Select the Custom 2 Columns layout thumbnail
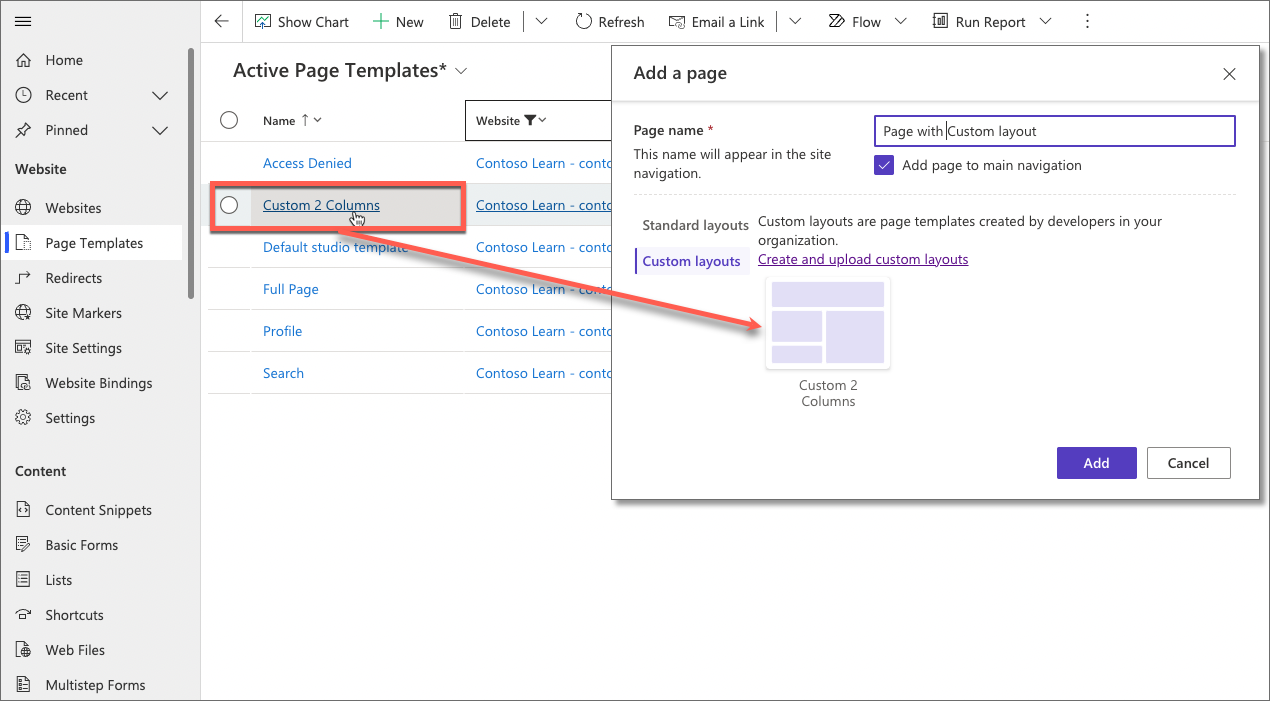This screenshot has height=701, width=1270. pos(827,322)
